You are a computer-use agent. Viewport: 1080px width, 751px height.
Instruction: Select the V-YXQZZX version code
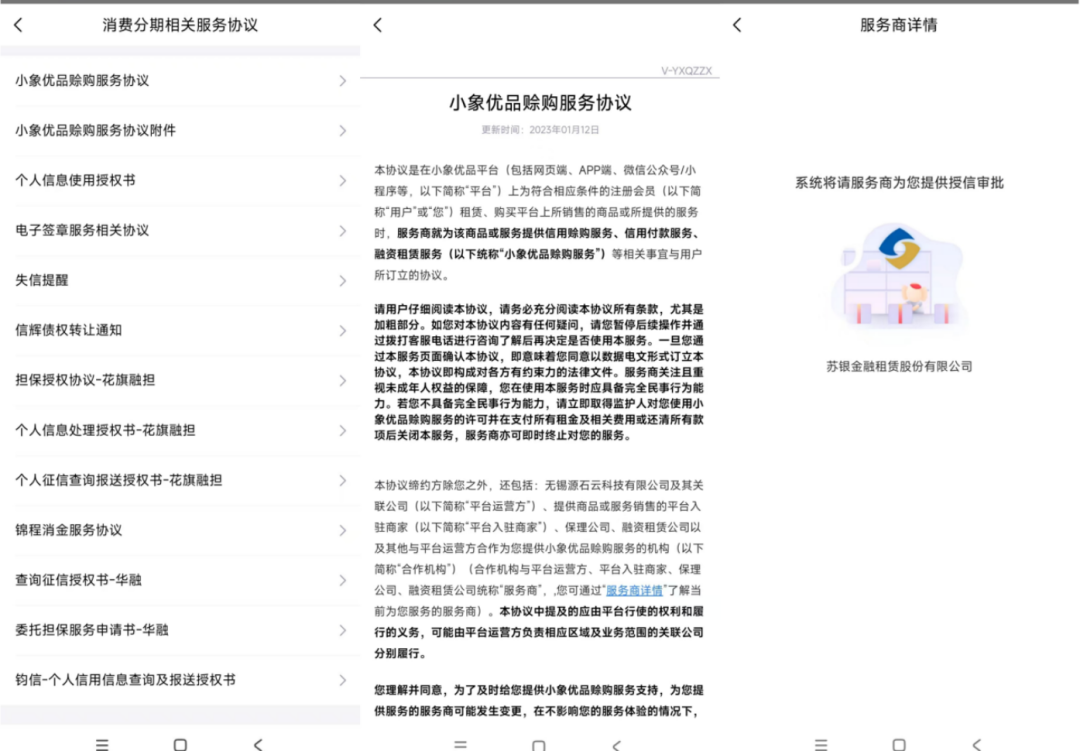pos(687,70)
